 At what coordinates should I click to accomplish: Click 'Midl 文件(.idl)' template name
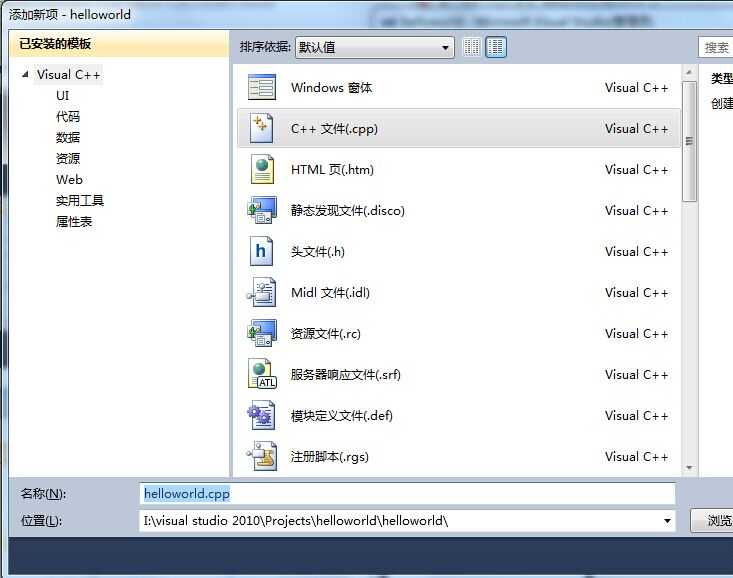click(x=330, y=293)
